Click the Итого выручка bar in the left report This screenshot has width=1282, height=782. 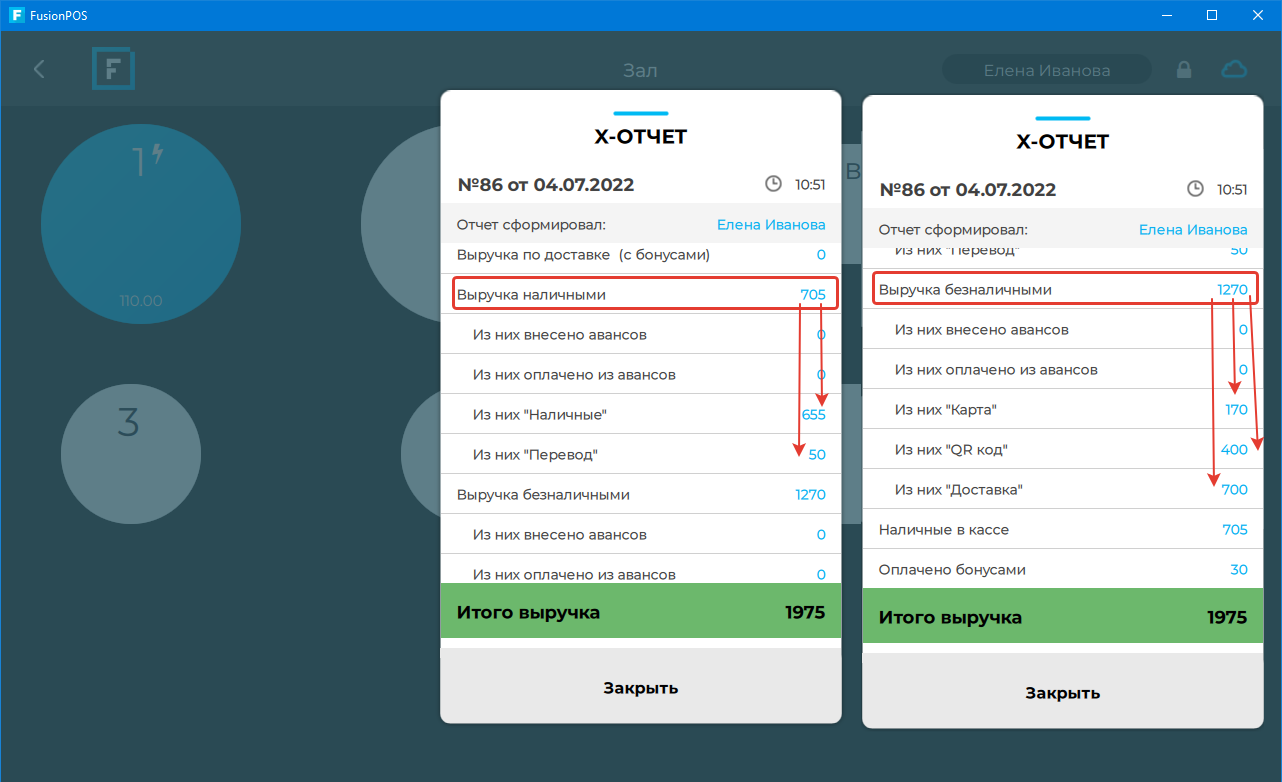coord(640,612)
